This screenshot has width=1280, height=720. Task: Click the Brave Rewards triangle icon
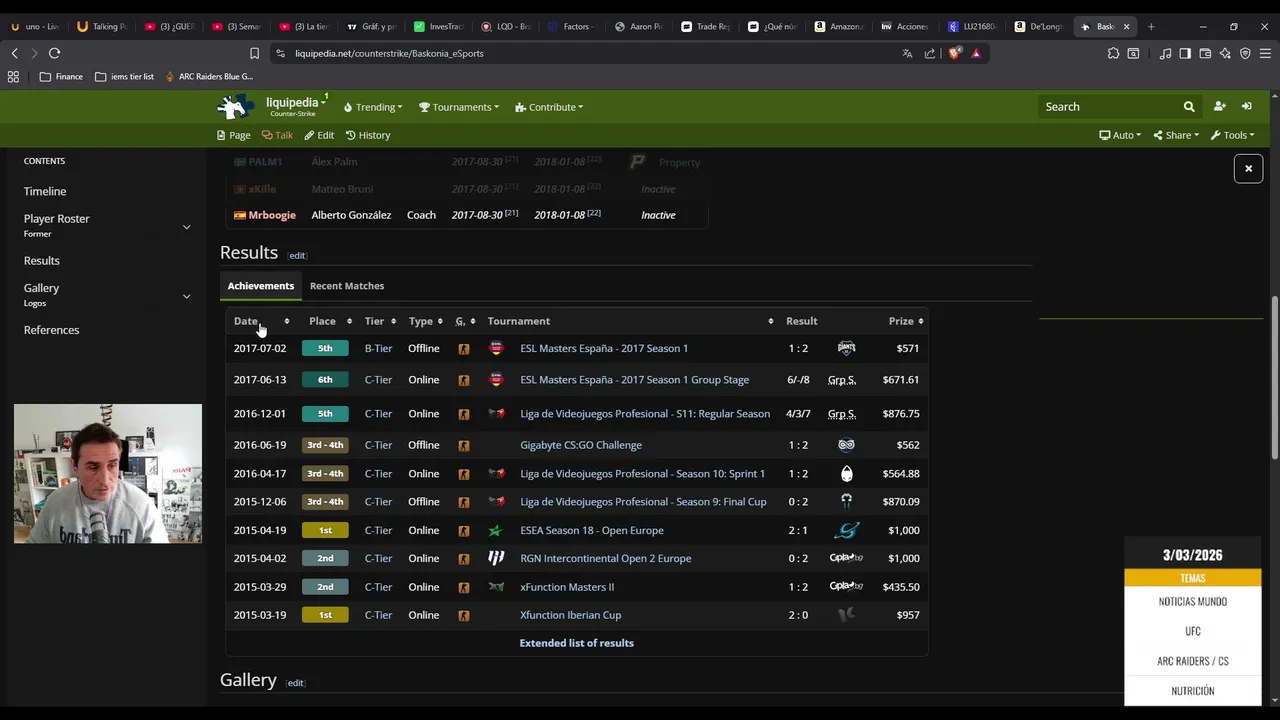(x=976, y=53)
